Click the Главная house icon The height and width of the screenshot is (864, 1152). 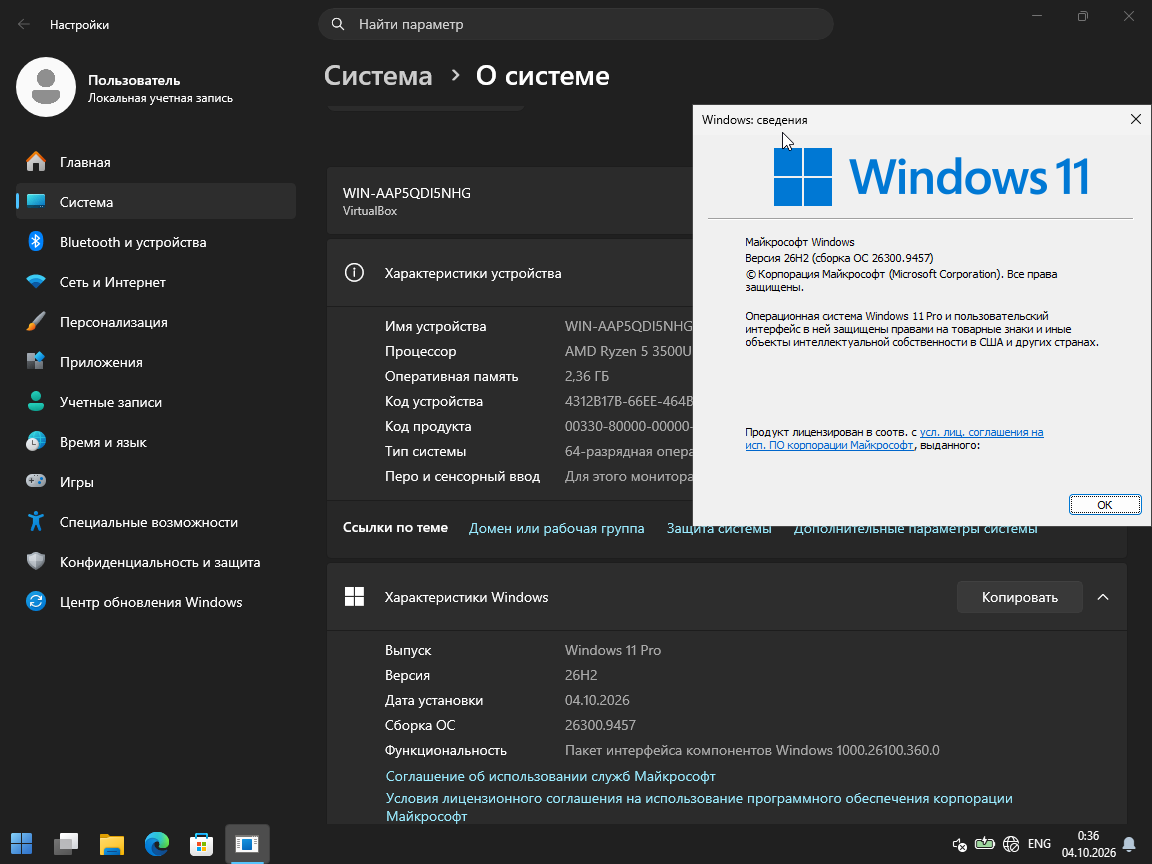35,162
